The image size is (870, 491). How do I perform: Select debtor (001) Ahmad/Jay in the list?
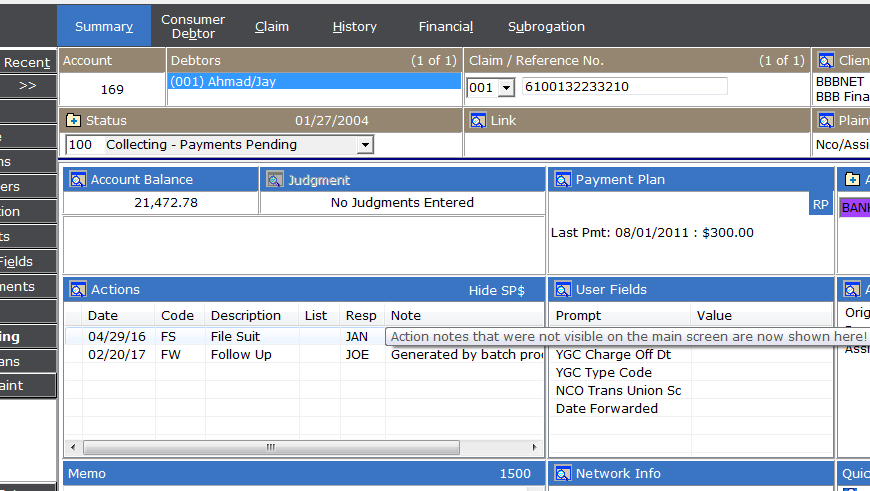(x=313, y=82)
